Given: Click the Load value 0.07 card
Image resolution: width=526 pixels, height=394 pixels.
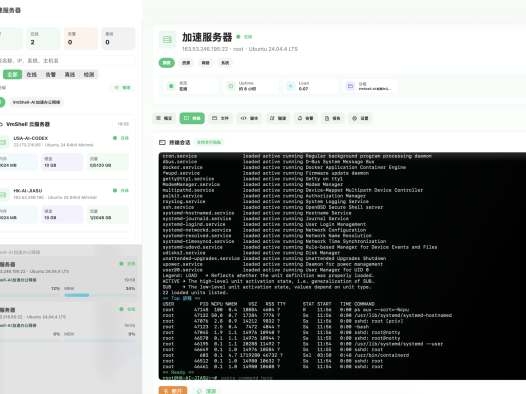Looking at the screenshot, I should coord(311,86).
